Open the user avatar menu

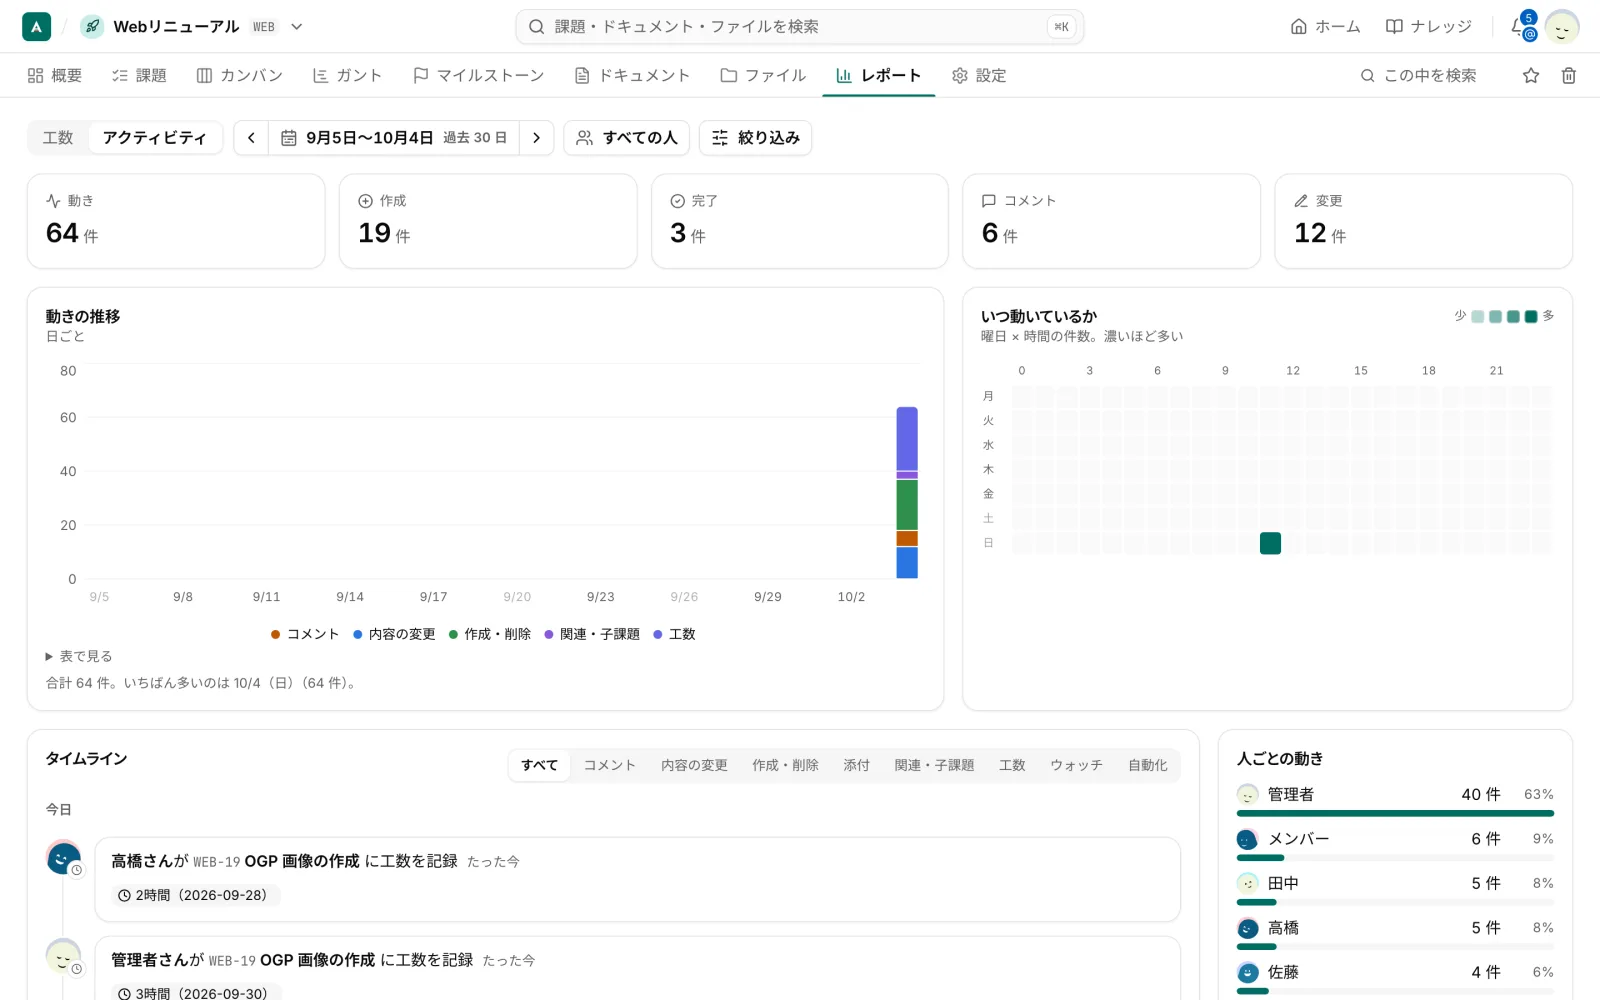coord(1561,27)
